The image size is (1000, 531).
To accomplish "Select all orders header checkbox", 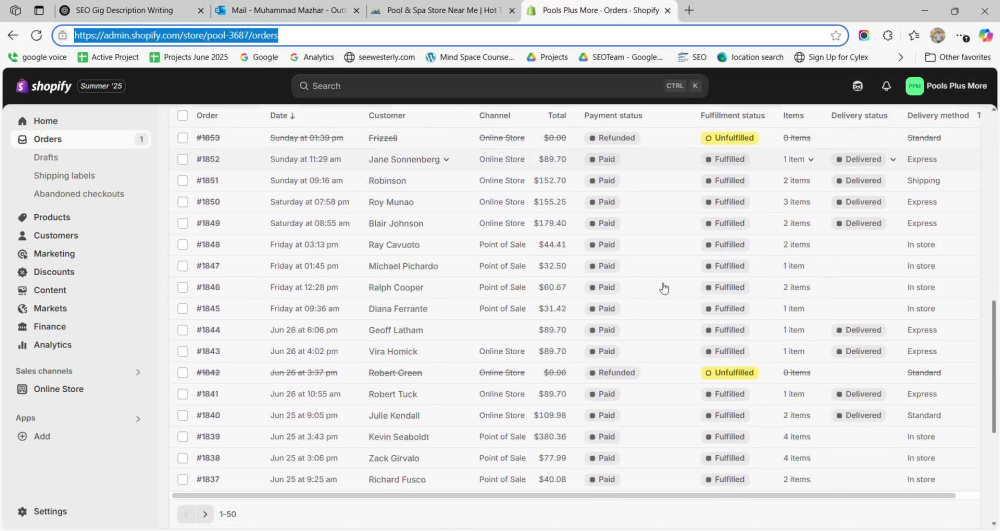I will pos(182,115).
